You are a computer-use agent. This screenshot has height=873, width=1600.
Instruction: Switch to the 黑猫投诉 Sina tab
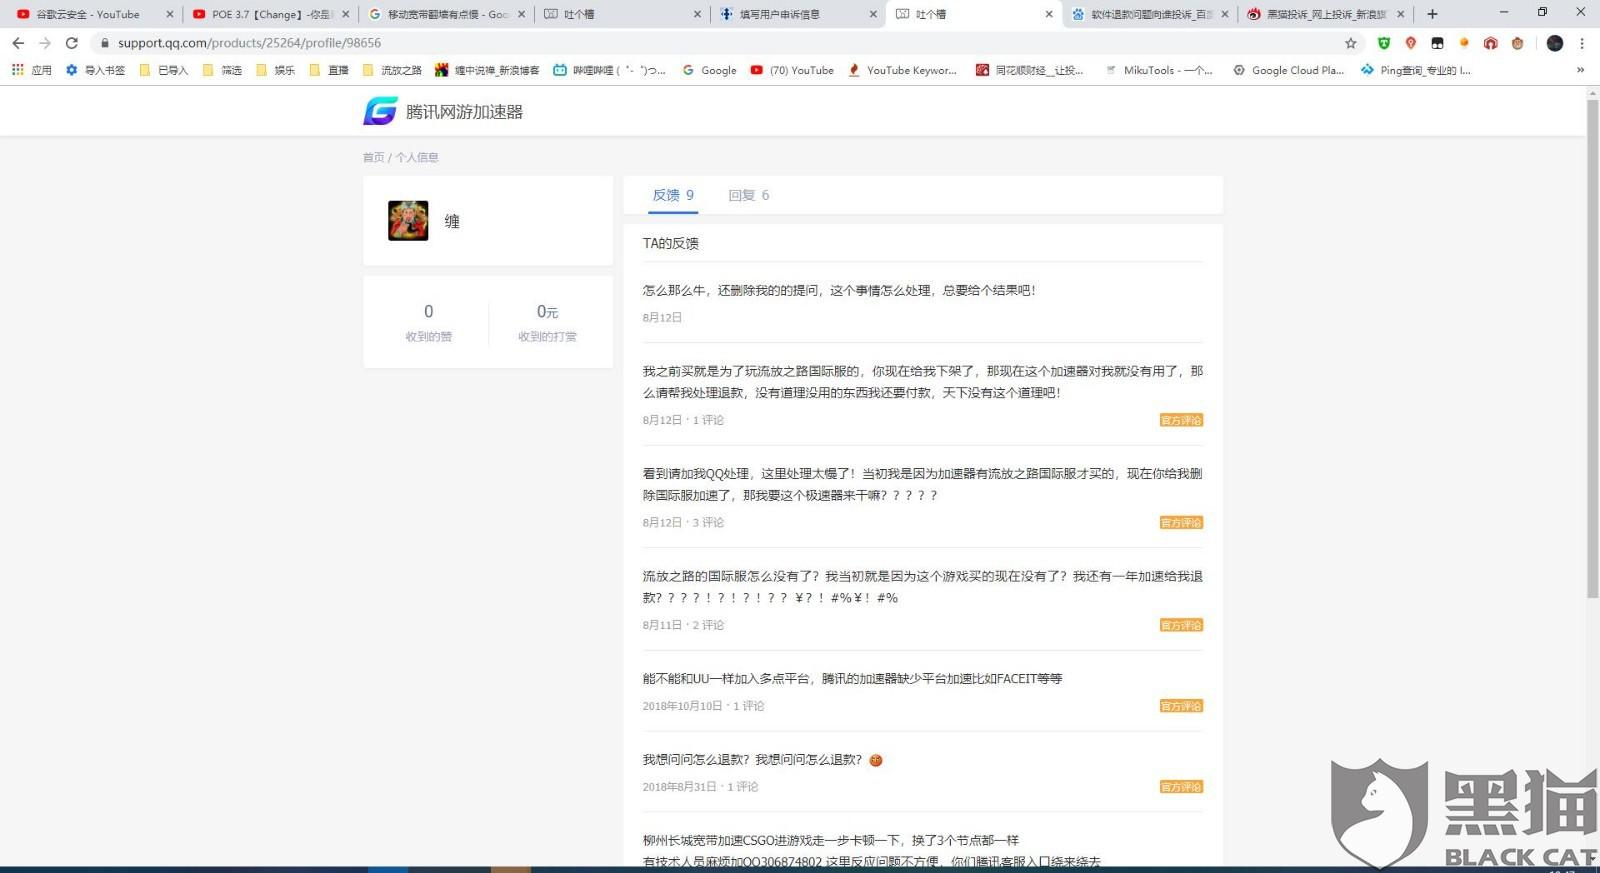click(x=1326, y=14)
